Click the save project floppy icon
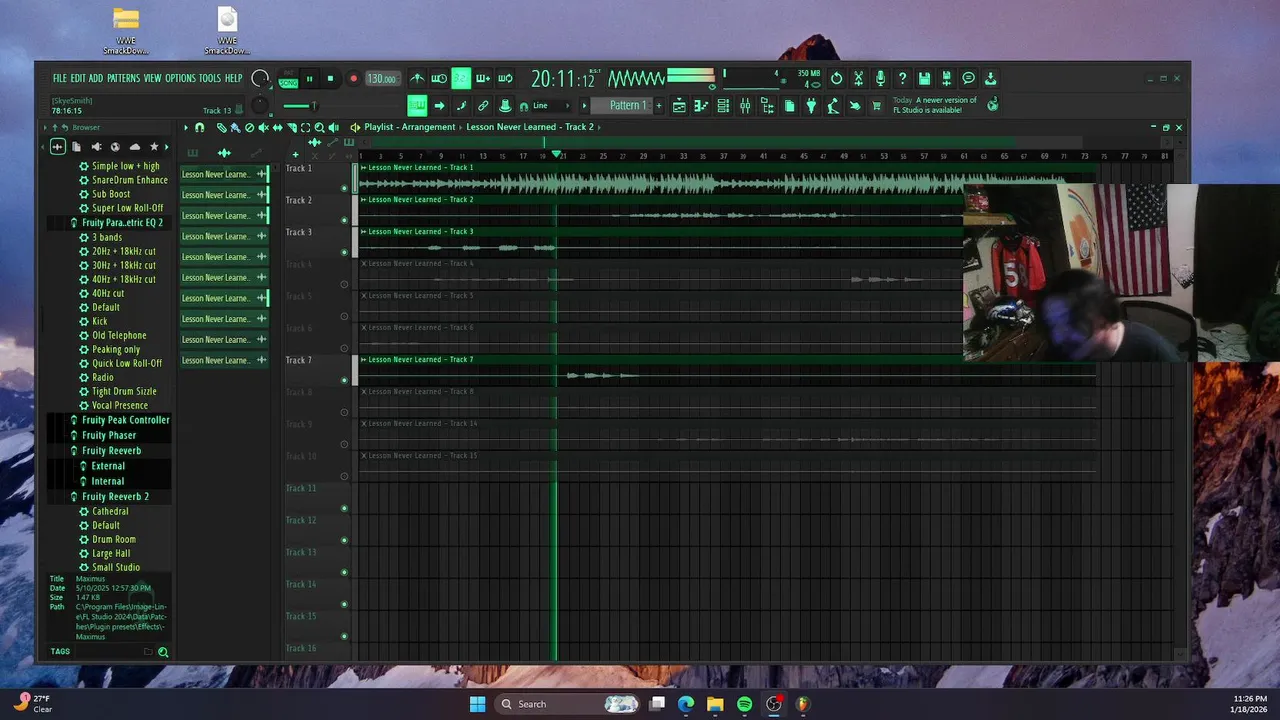The width and height of the screenshot is (1280, 720). (x=924, y=78)
